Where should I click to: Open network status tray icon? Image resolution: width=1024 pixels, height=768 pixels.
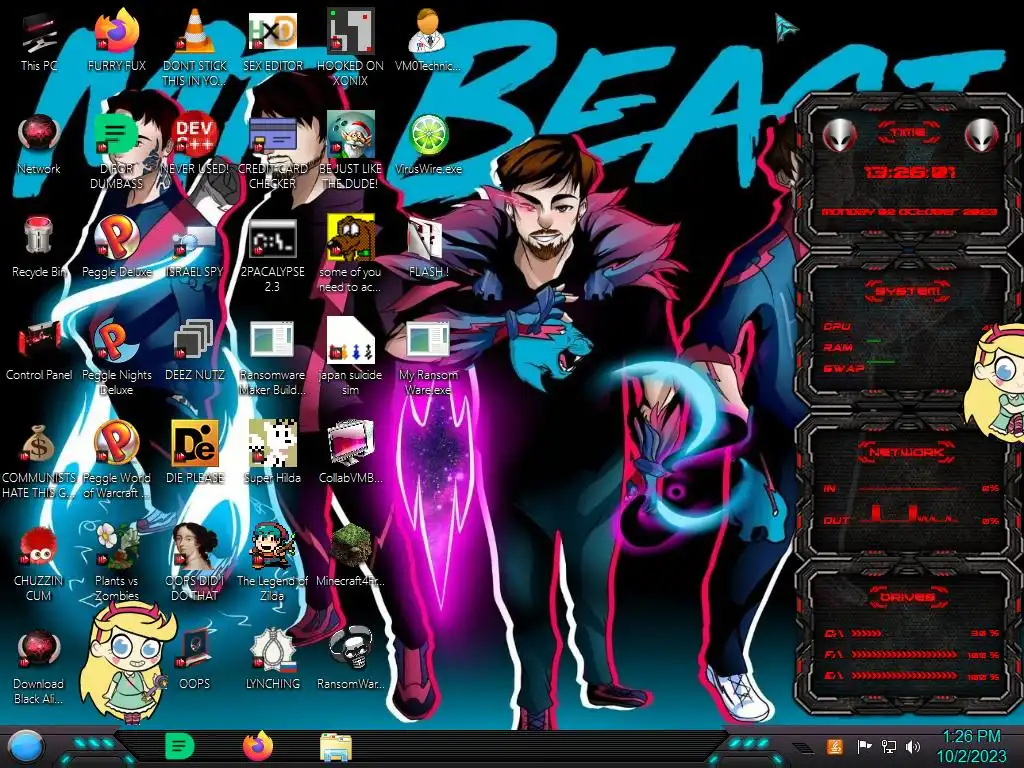click(x=889, y=746)
